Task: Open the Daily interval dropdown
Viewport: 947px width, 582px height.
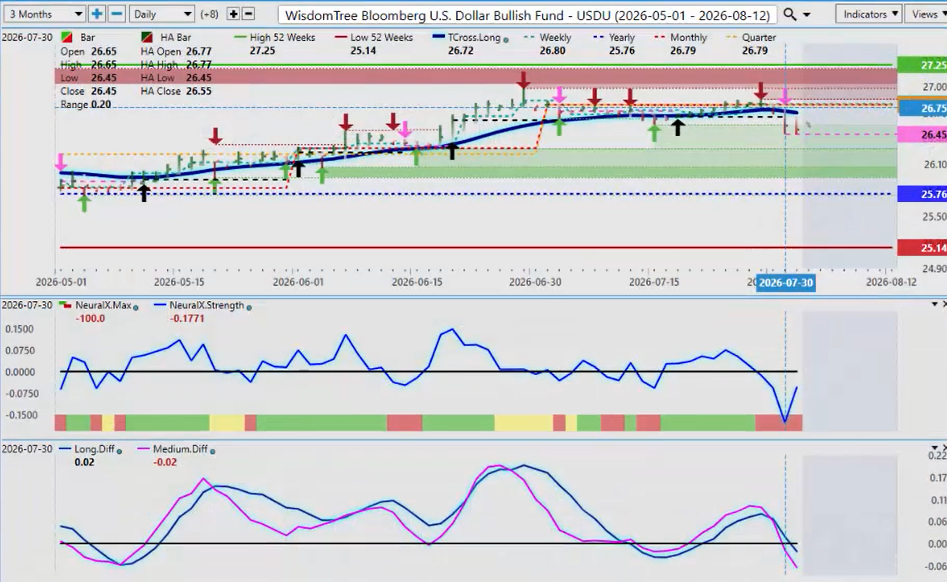Action: 162,14
